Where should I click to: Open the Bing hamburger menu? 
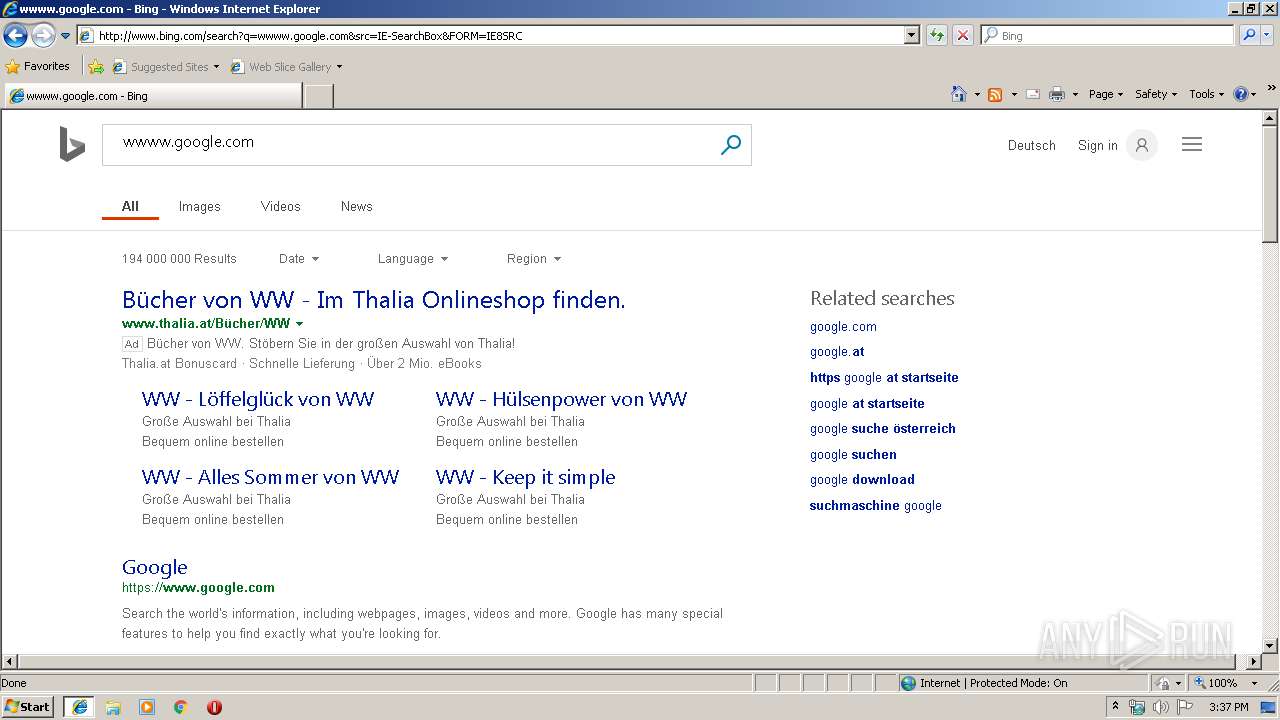(1191, 145)
